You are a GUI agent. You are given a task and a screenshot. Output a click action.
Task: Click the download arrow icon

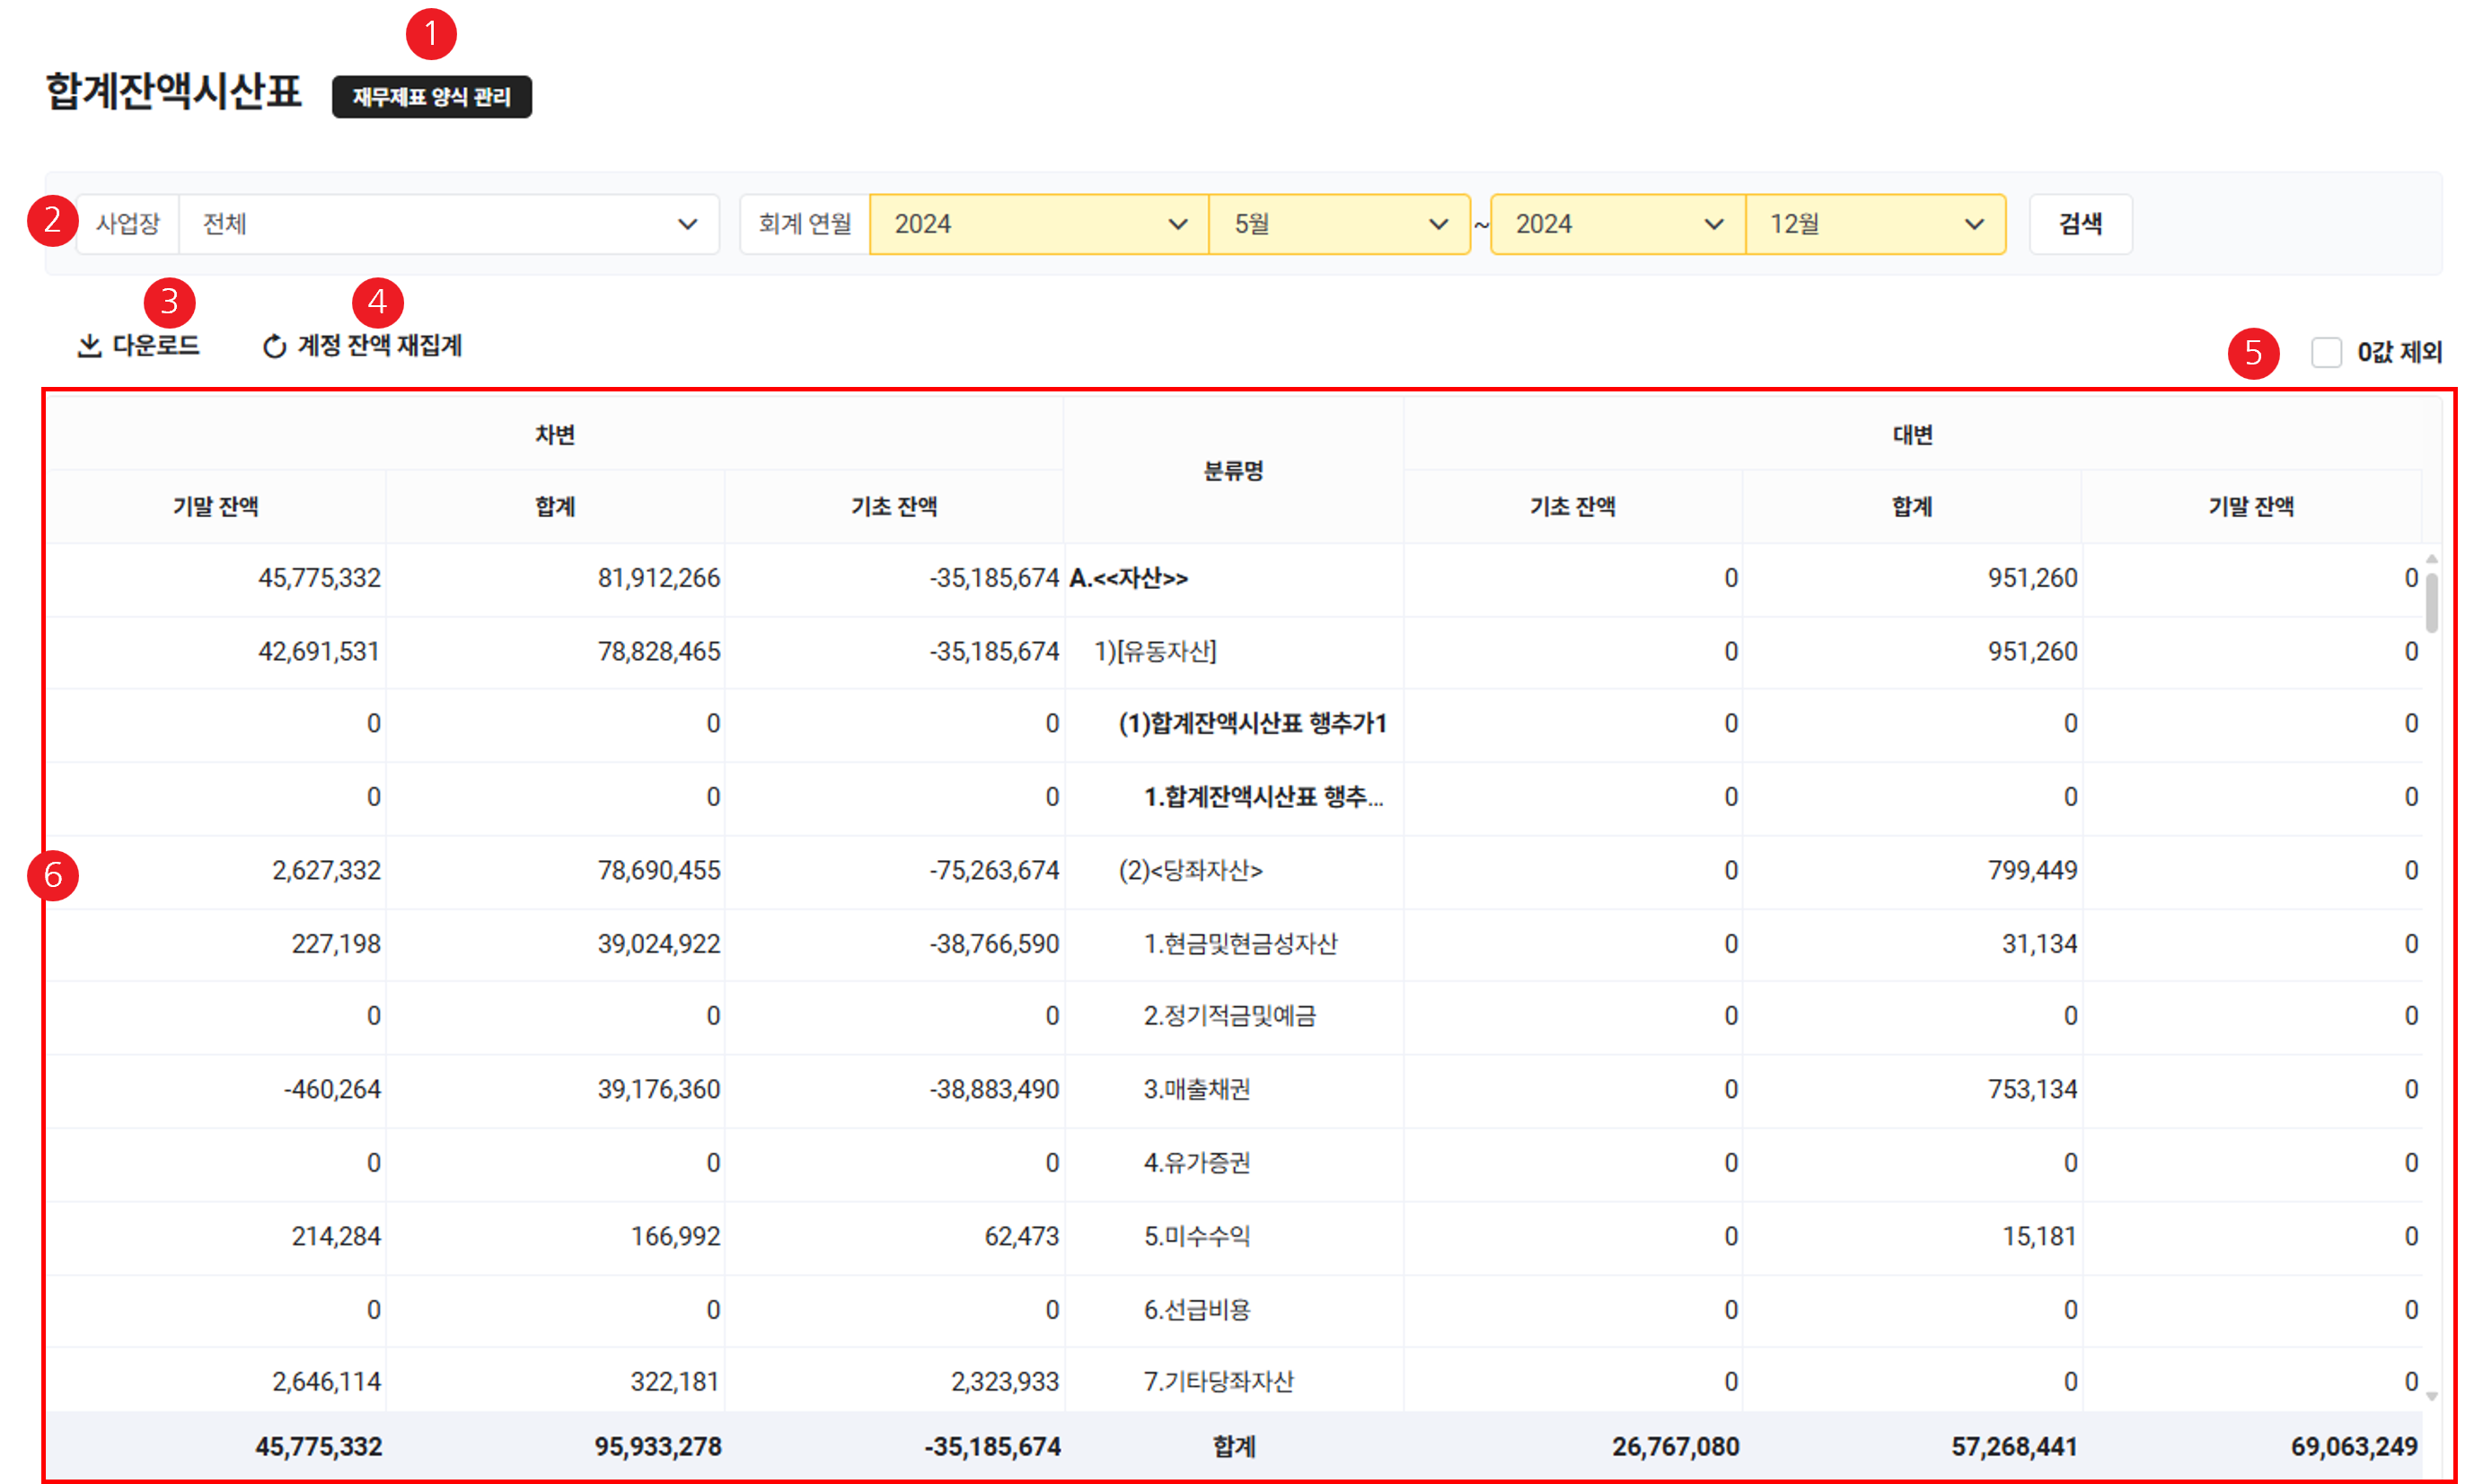pyautogui.click(x=90, y=346)
